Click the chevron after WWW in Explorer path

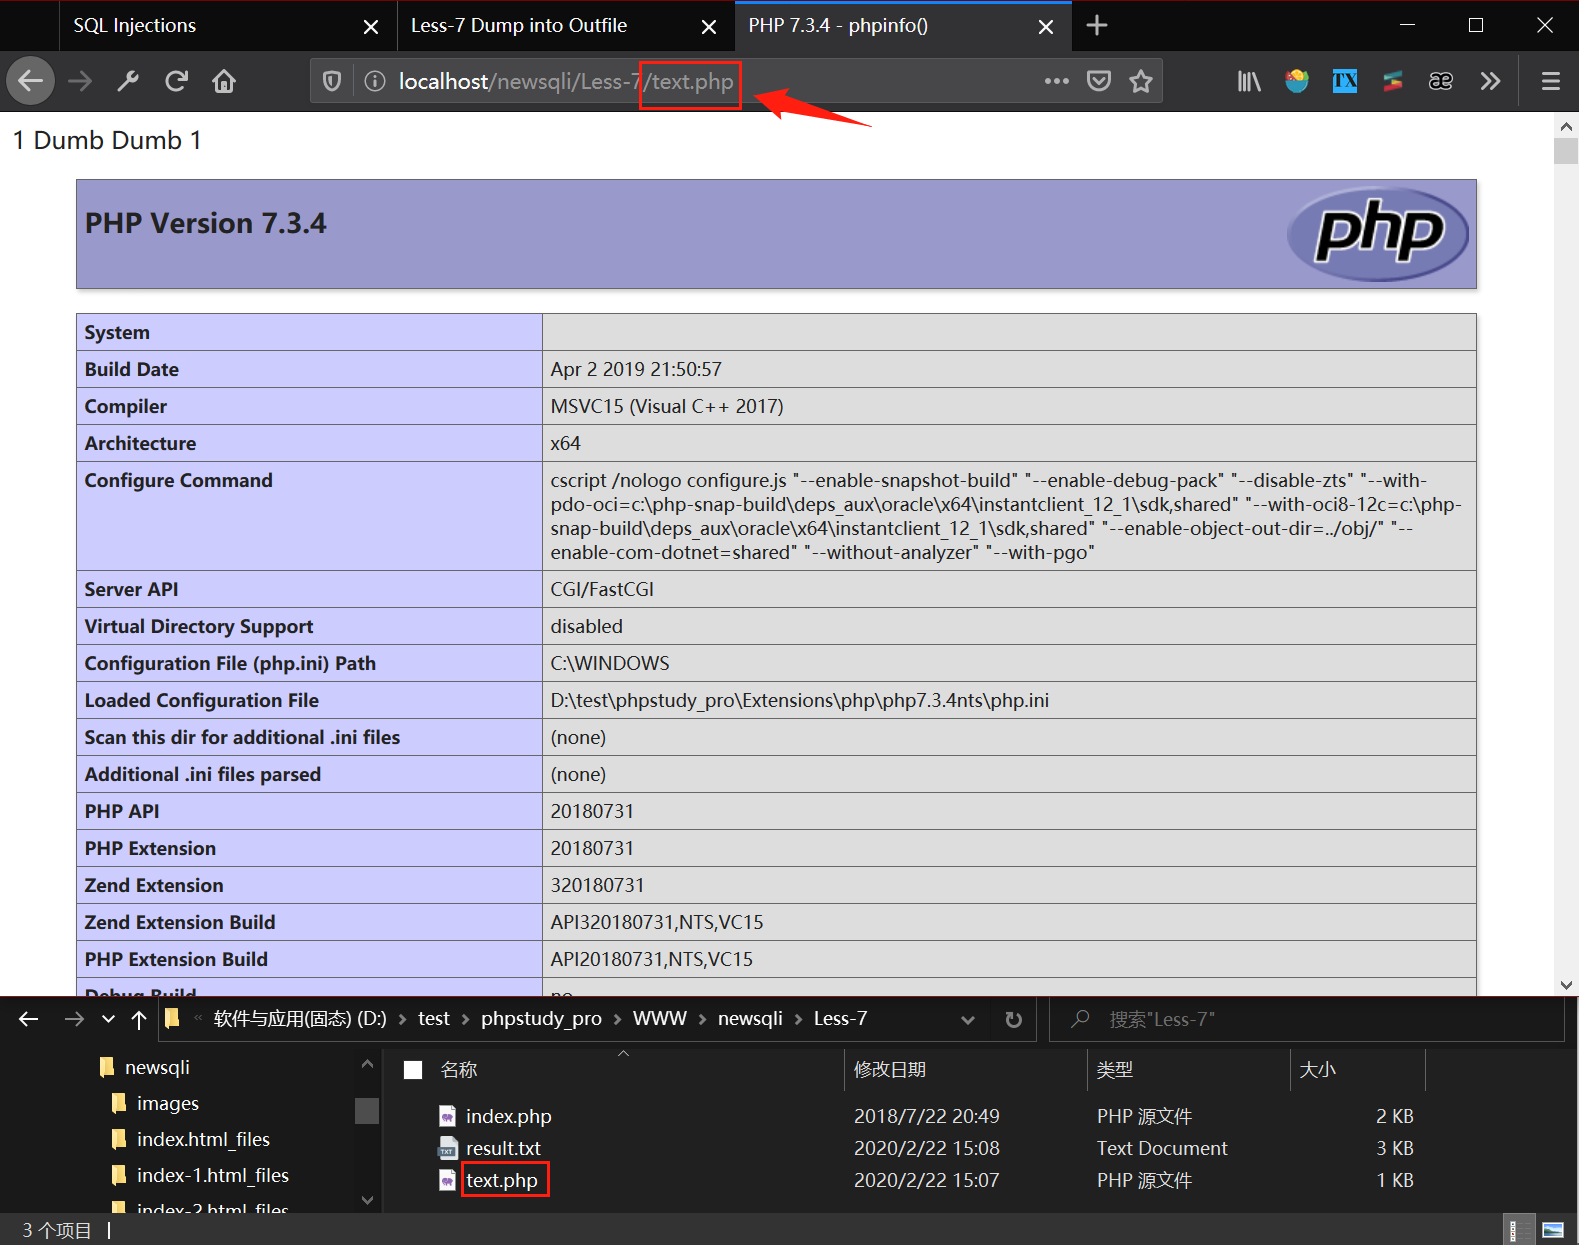[702, 1019]
